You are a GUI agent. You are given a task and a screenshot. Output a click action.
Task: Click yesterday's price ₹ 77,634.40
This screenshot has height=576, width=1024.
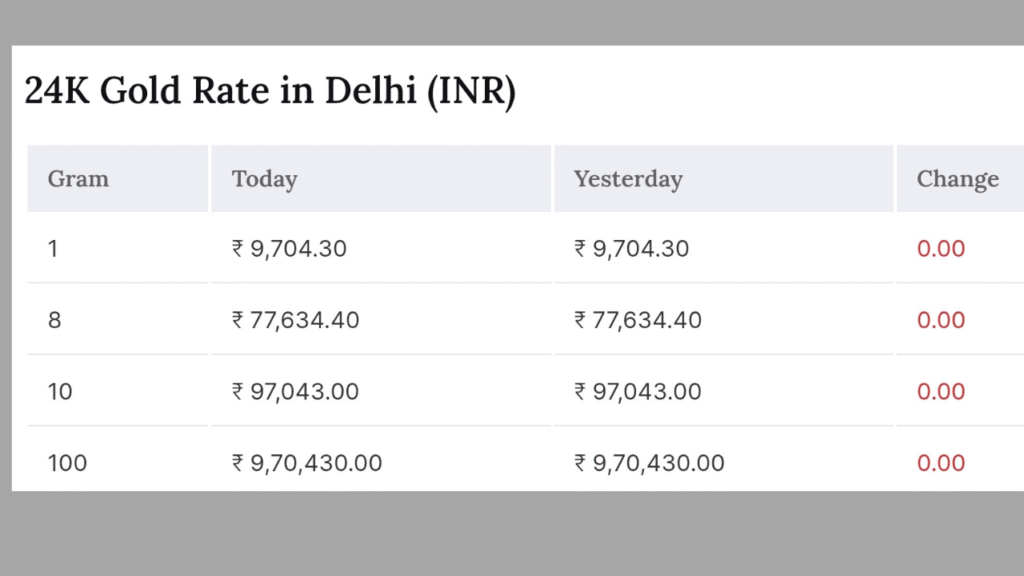pos(638,320)
